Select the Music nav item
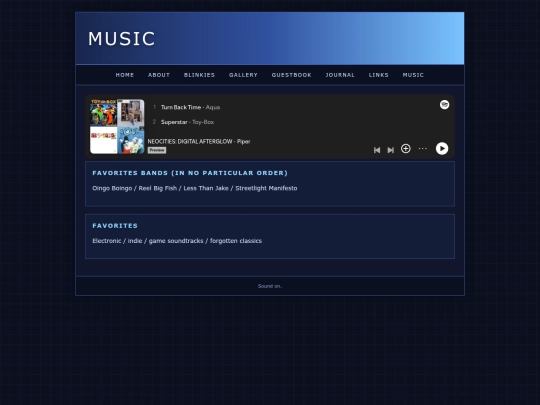The height and width of the screenshot is (405, 540). point(413,75)
